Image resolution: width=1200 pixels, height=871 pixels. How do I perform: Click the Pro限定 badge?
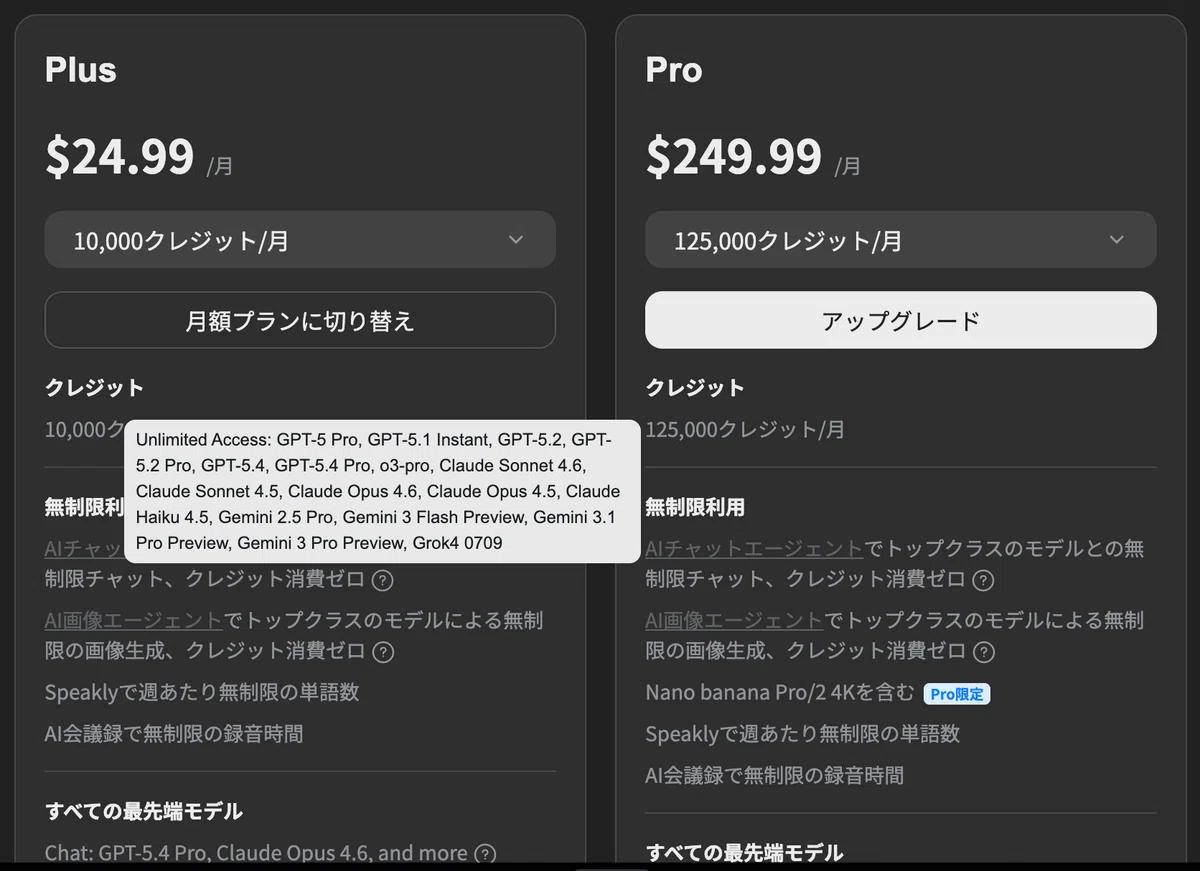tap(957, 693)
